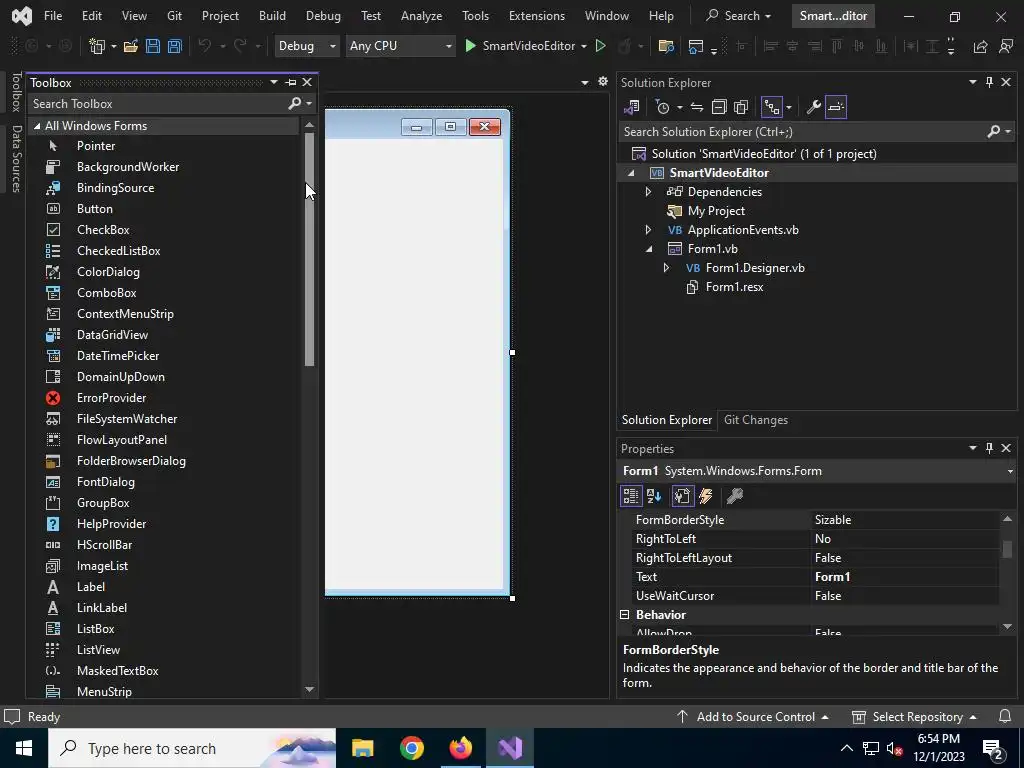
Task: Click the Live Share icon in the toolbar
Action: [x=980, y=46]
